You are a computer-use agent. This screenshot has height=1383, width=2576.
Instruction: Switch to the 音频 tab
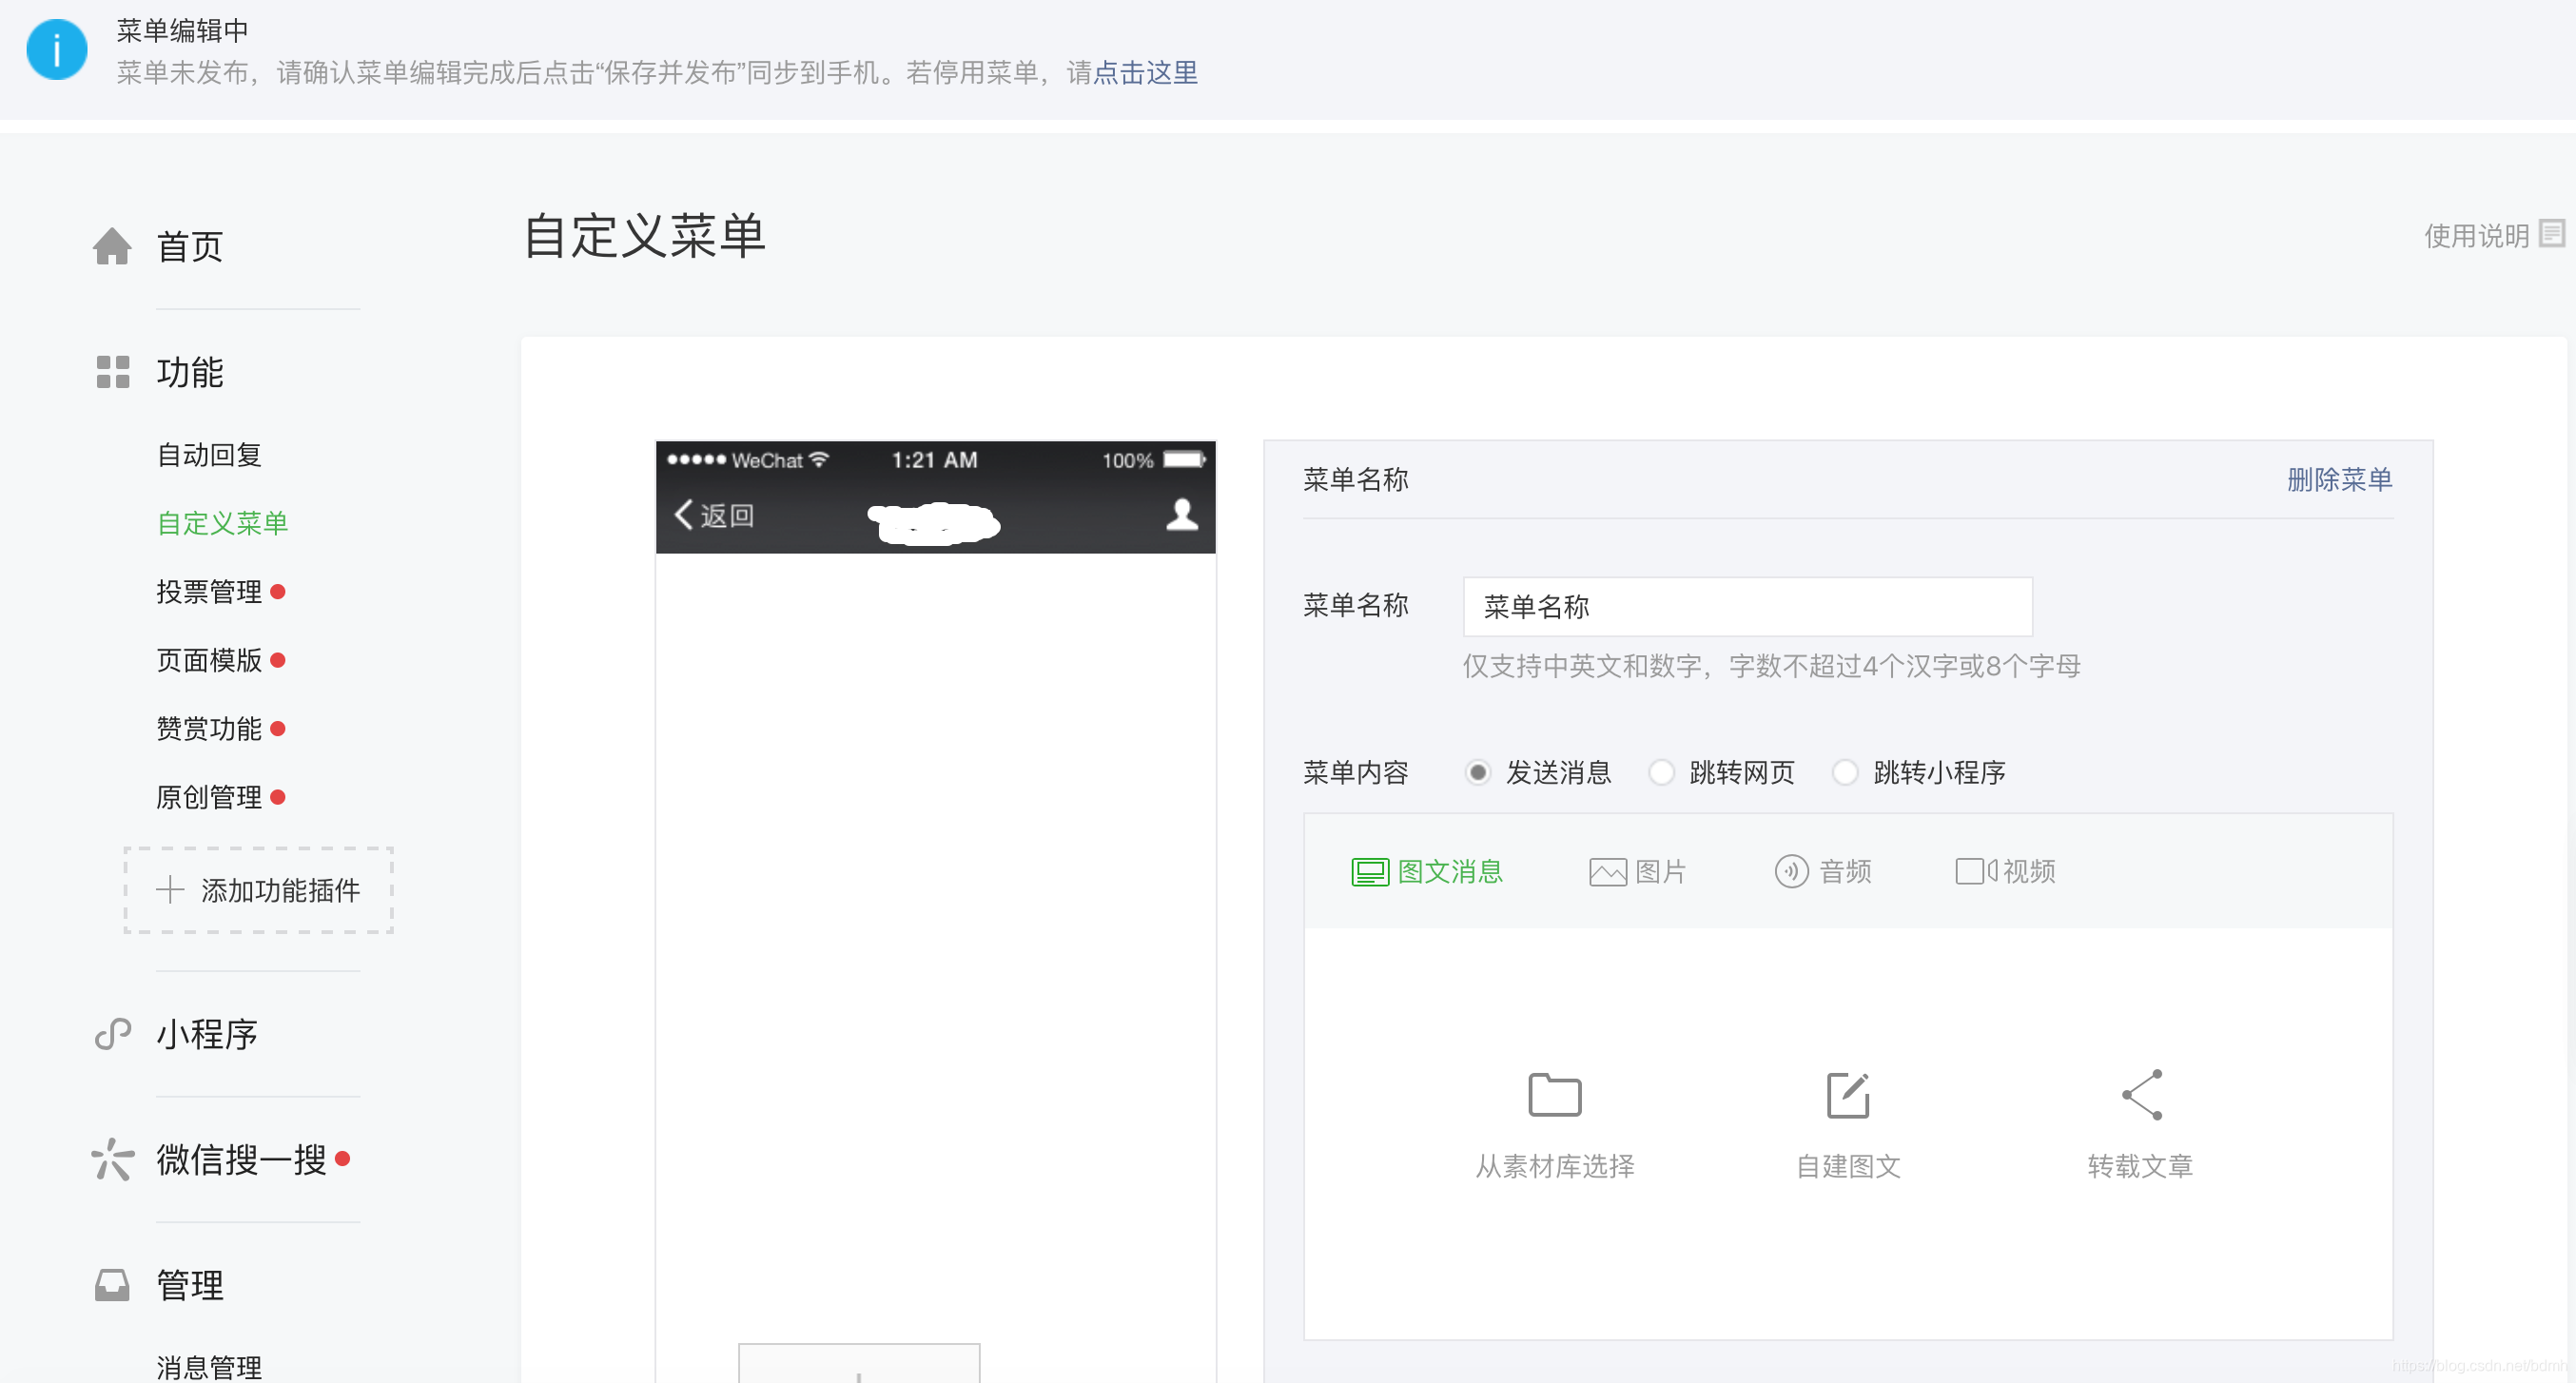click(x=1822, y=871)
